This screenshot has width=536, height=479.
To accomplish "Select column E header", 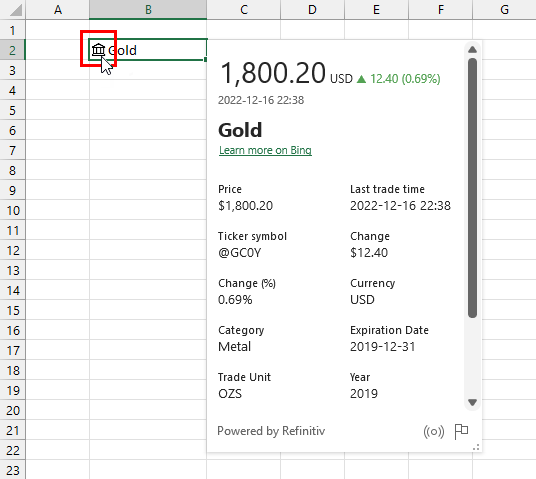I will [376, 10].
